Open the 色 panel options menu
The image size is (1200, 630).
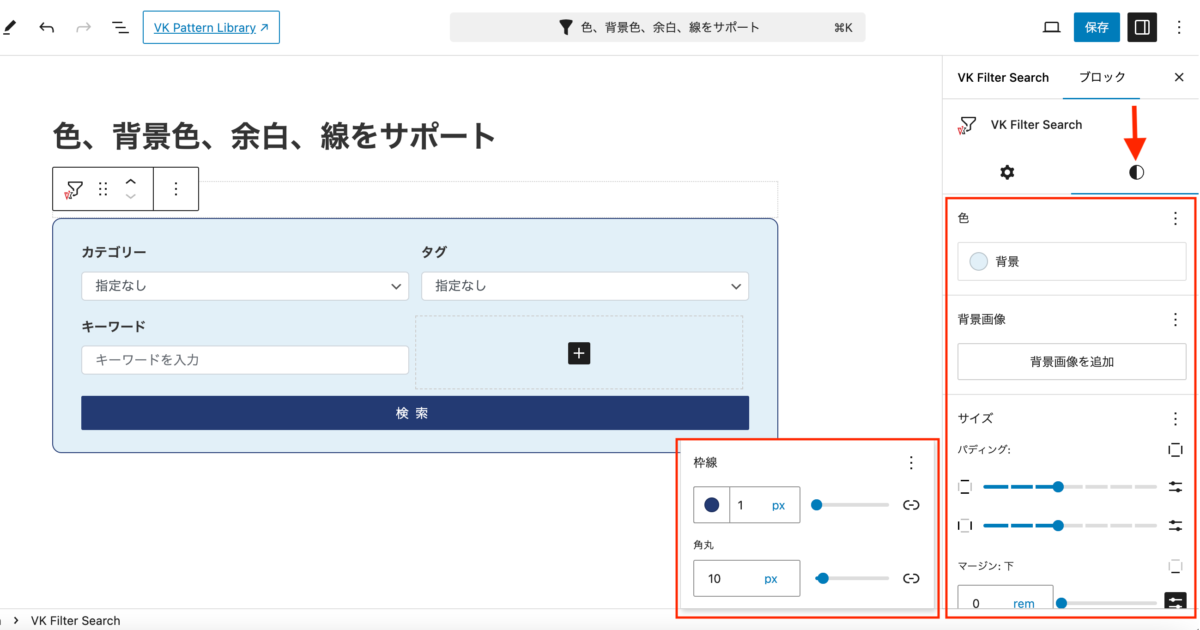pos(1175,218)
